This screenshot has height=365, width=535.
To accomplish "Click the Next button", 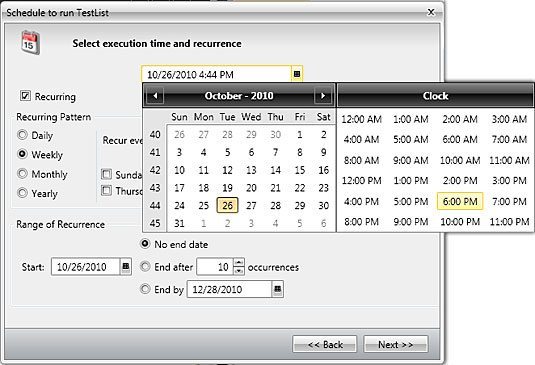I will pyautogui.click(x=396, y=344).
